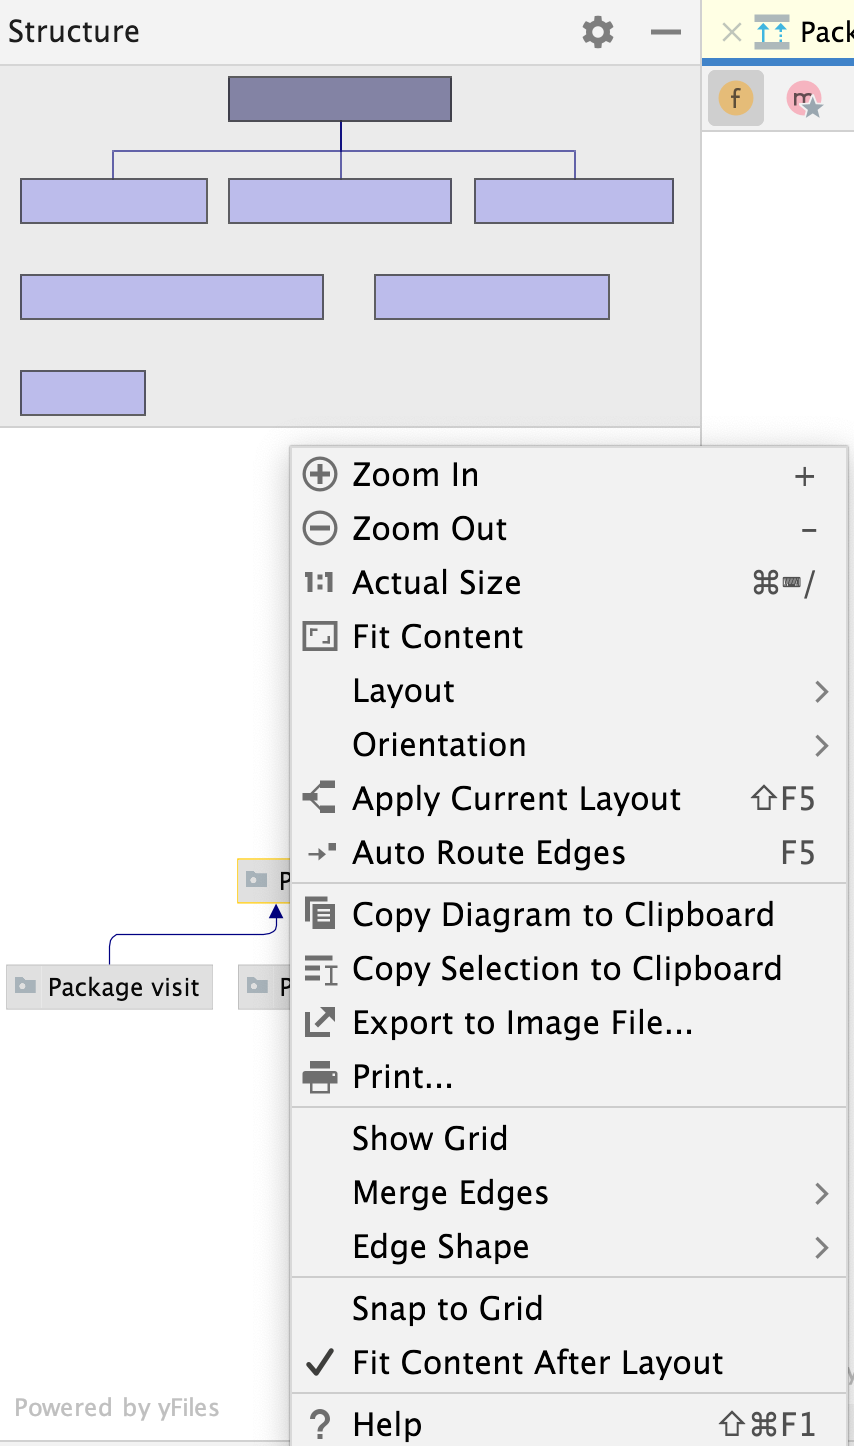Expand the Orientation submenu
Image resolution: width=854 pixels, height=1446 pixels.
438,745
